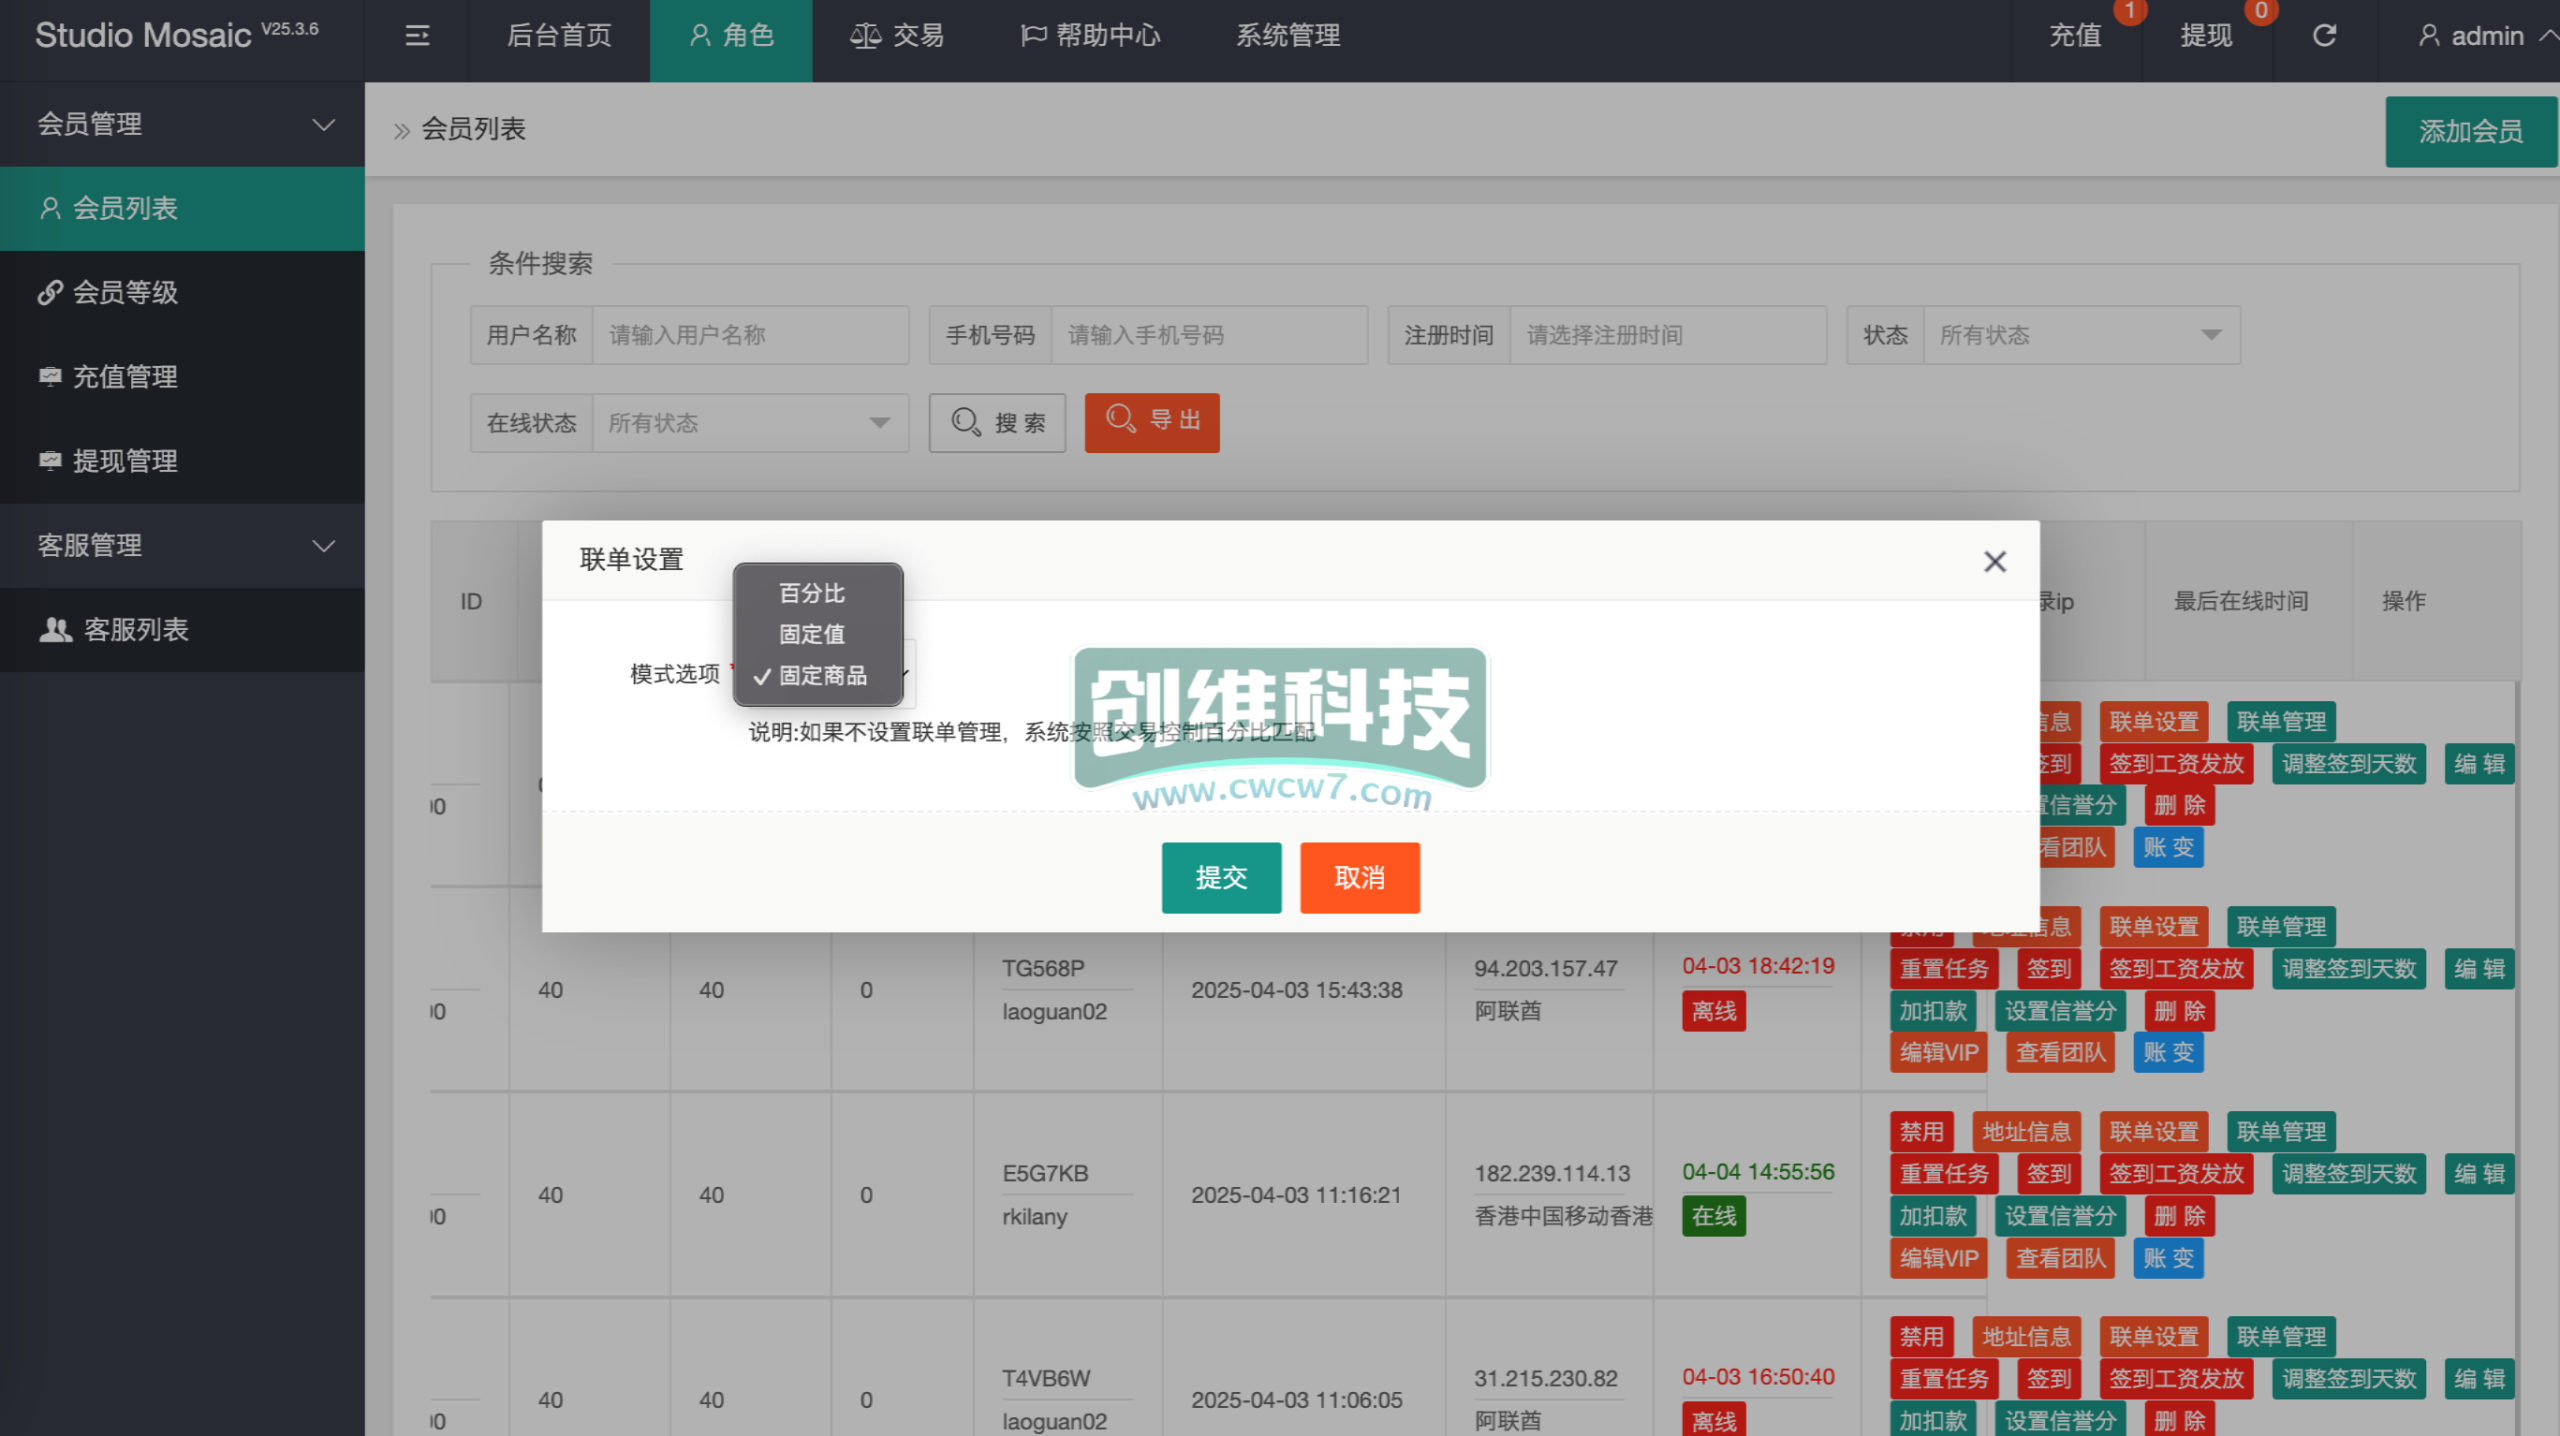The width and height of the screenshot is (2560, 1436).
Task: Click 联单设置 in laoguan02 TG568P row
Action: coord(2154,927)
